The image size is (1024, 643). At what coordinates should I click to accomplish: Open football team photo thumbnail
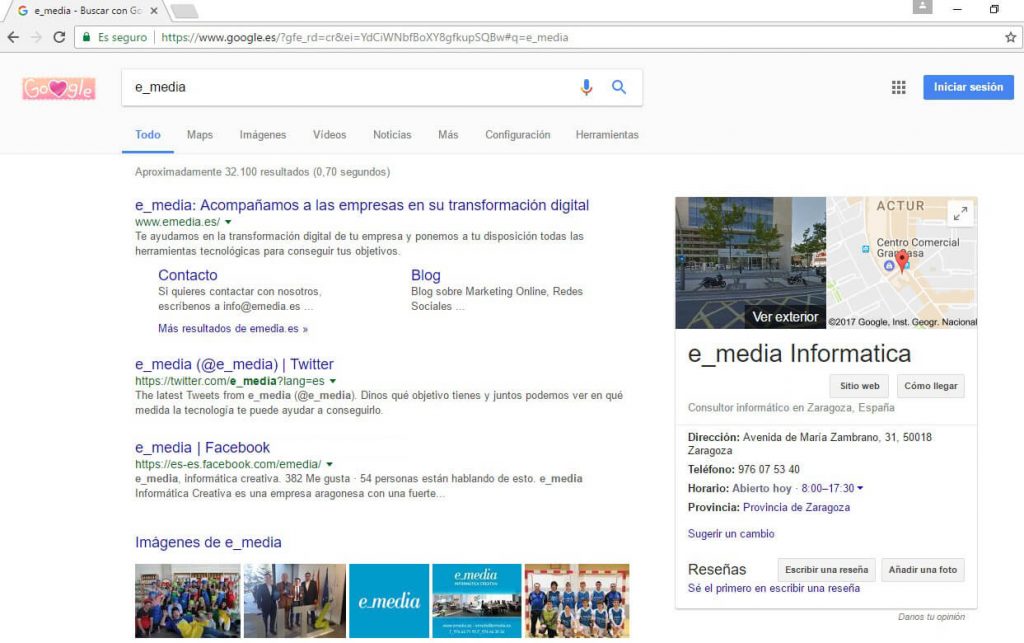pos(577,601)
